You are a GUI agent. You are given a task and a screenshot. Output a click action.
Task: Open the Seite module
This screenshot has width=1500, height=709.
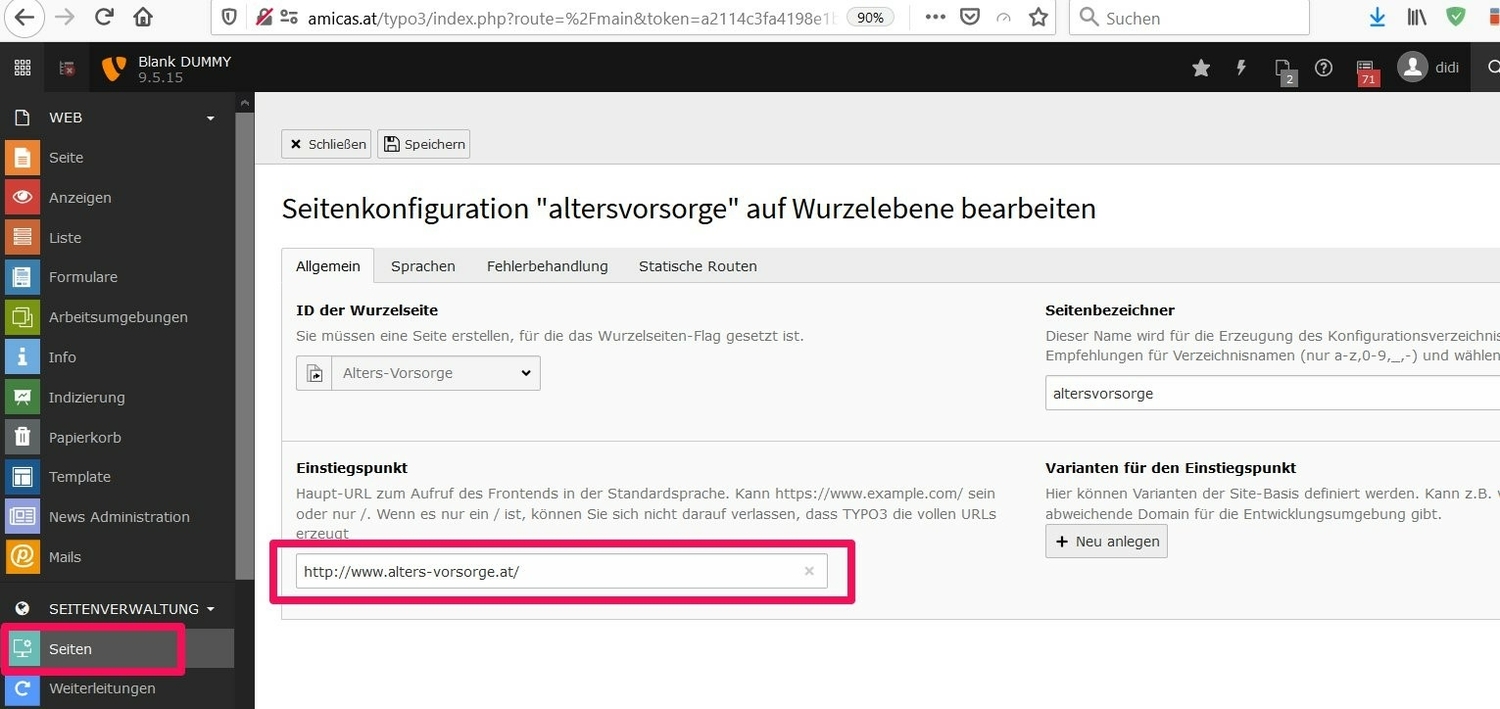(x=117, y=158)
